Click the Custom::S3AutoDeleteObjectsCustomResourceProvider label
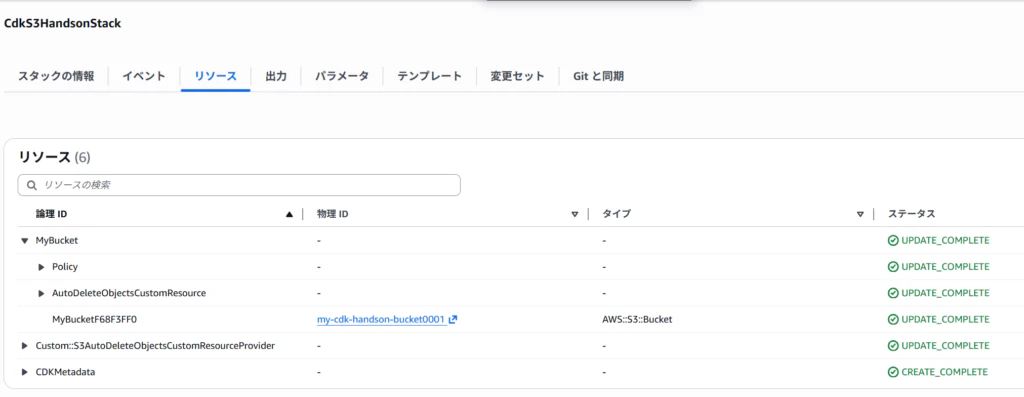 pos(155,345)
